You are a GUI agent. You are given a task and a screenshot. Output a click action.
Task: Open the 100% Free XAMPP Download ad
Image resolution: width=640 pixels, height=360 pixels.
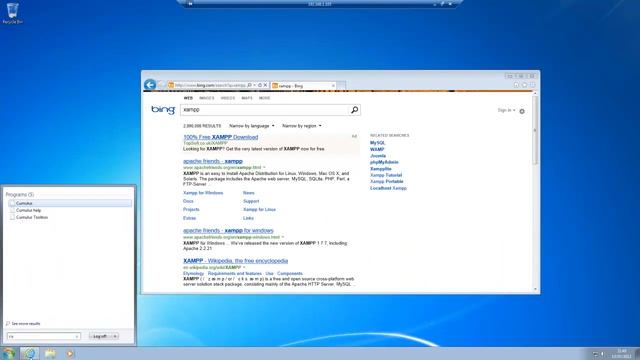(x=220, y=137)
